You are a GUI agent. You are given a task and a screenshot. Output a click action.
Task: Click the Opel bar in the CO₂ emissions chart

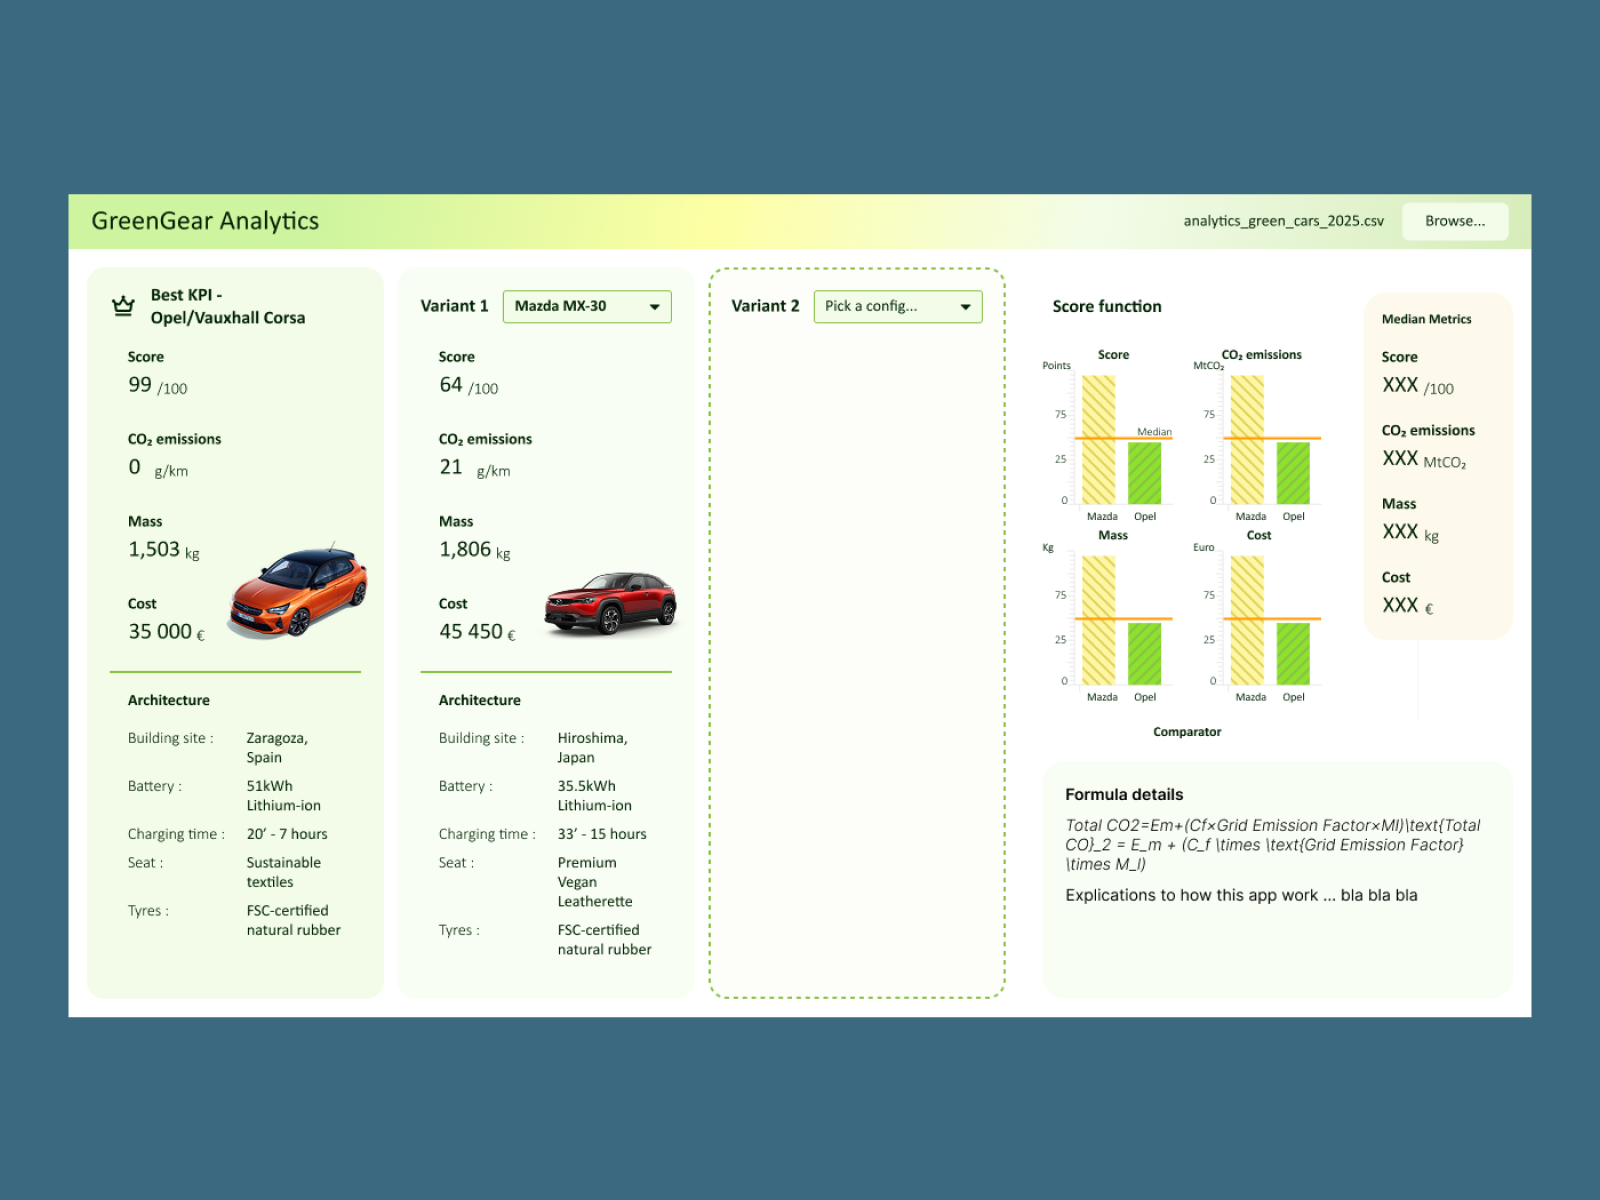coord(1293,473)
